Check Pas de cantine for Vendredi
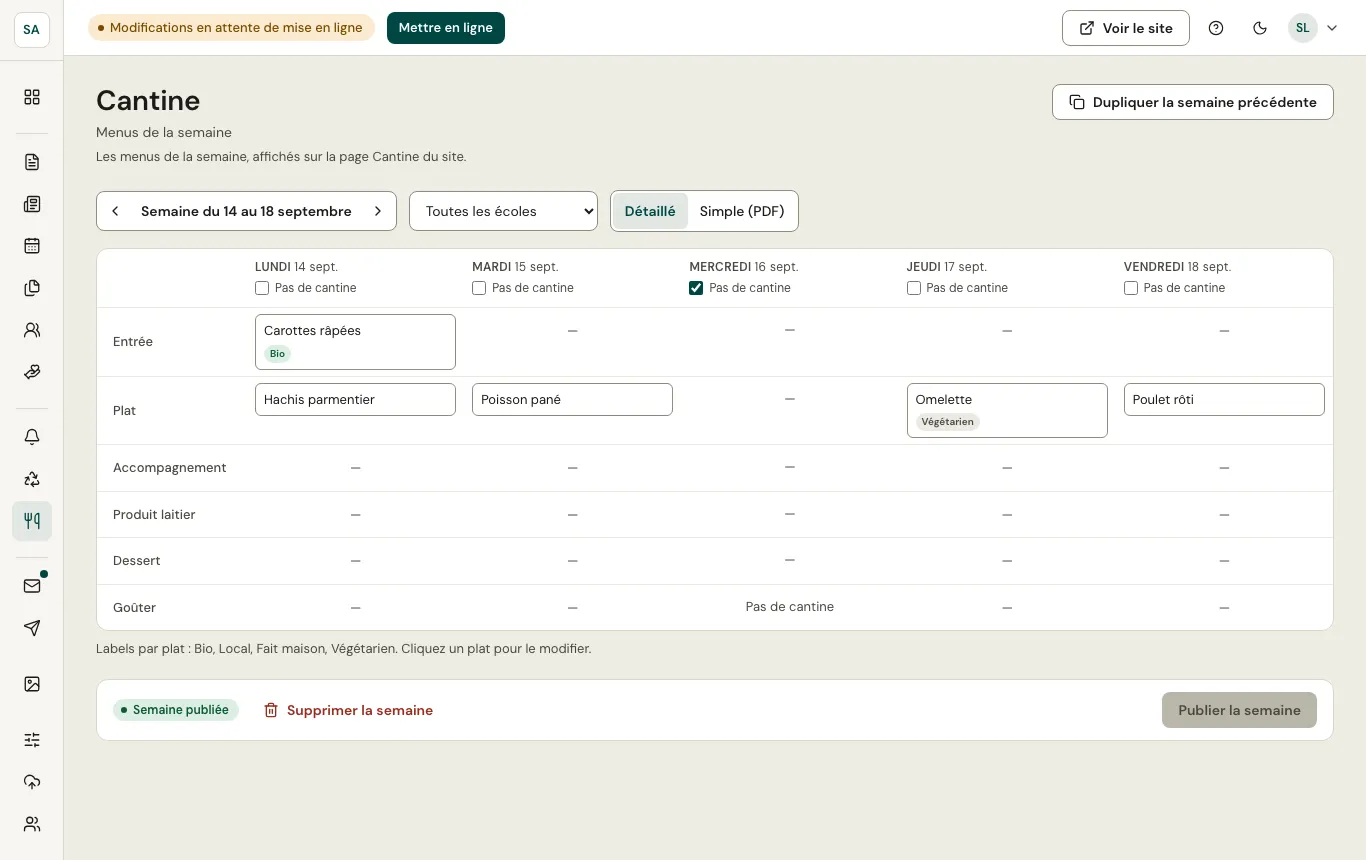This screenshot has height=860, width=1366. point(1131,288)
